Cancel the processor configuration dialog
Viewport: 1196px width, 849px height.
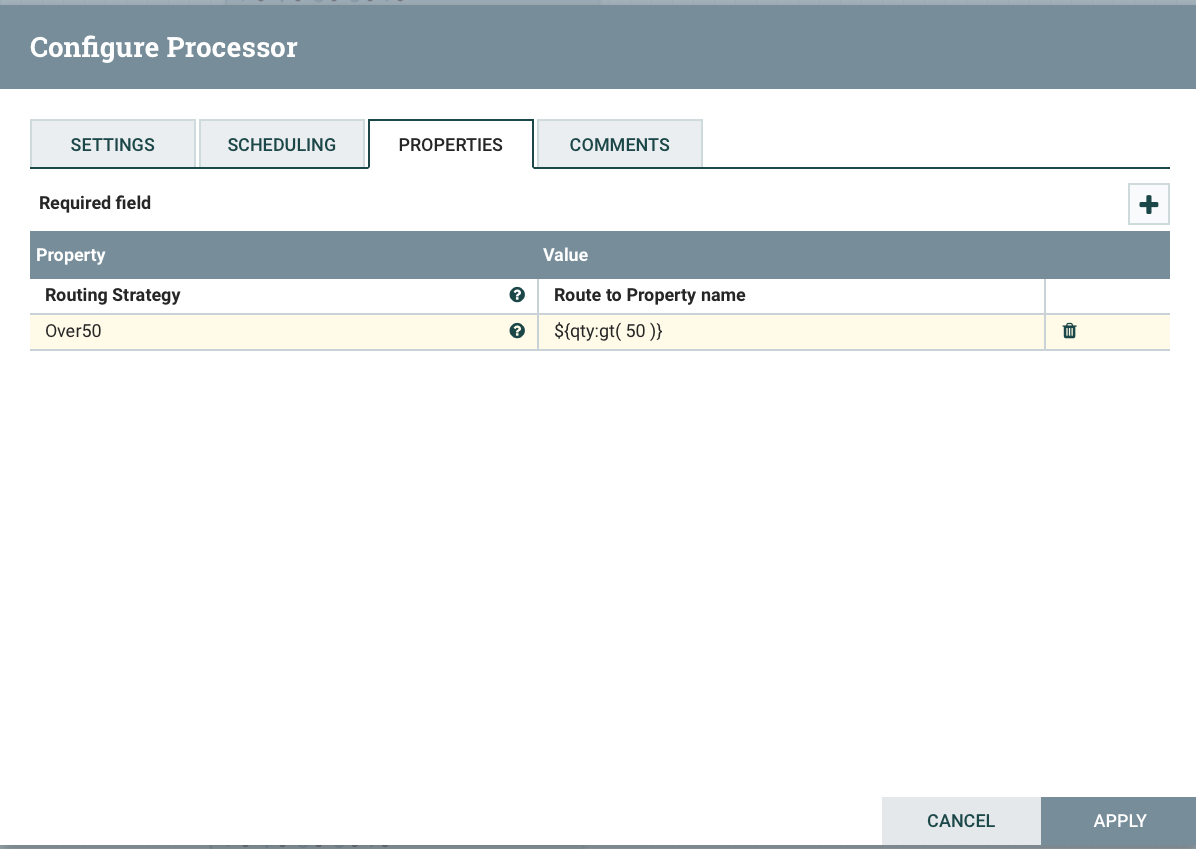point(960,820)
